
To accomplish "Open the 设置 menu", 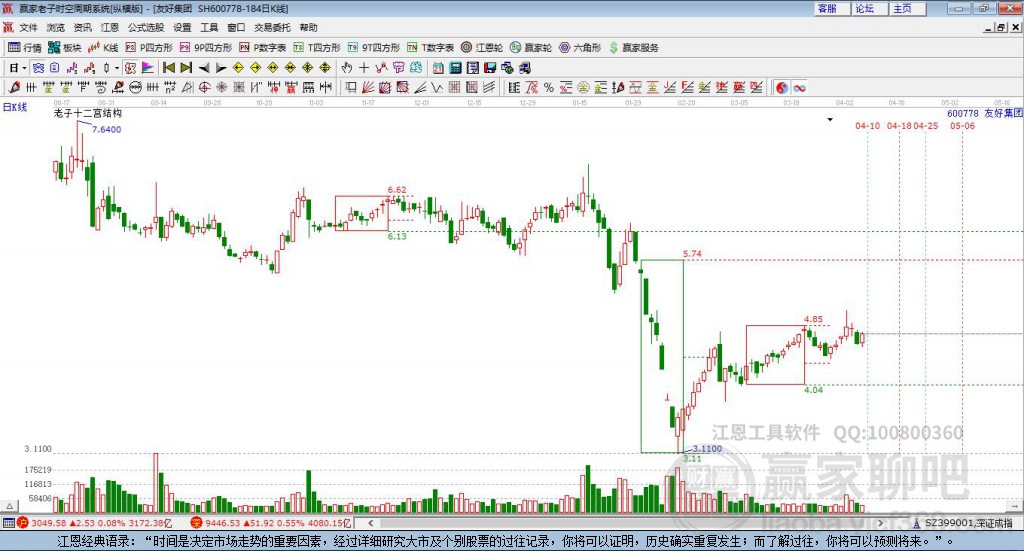I will click(182, 27).
